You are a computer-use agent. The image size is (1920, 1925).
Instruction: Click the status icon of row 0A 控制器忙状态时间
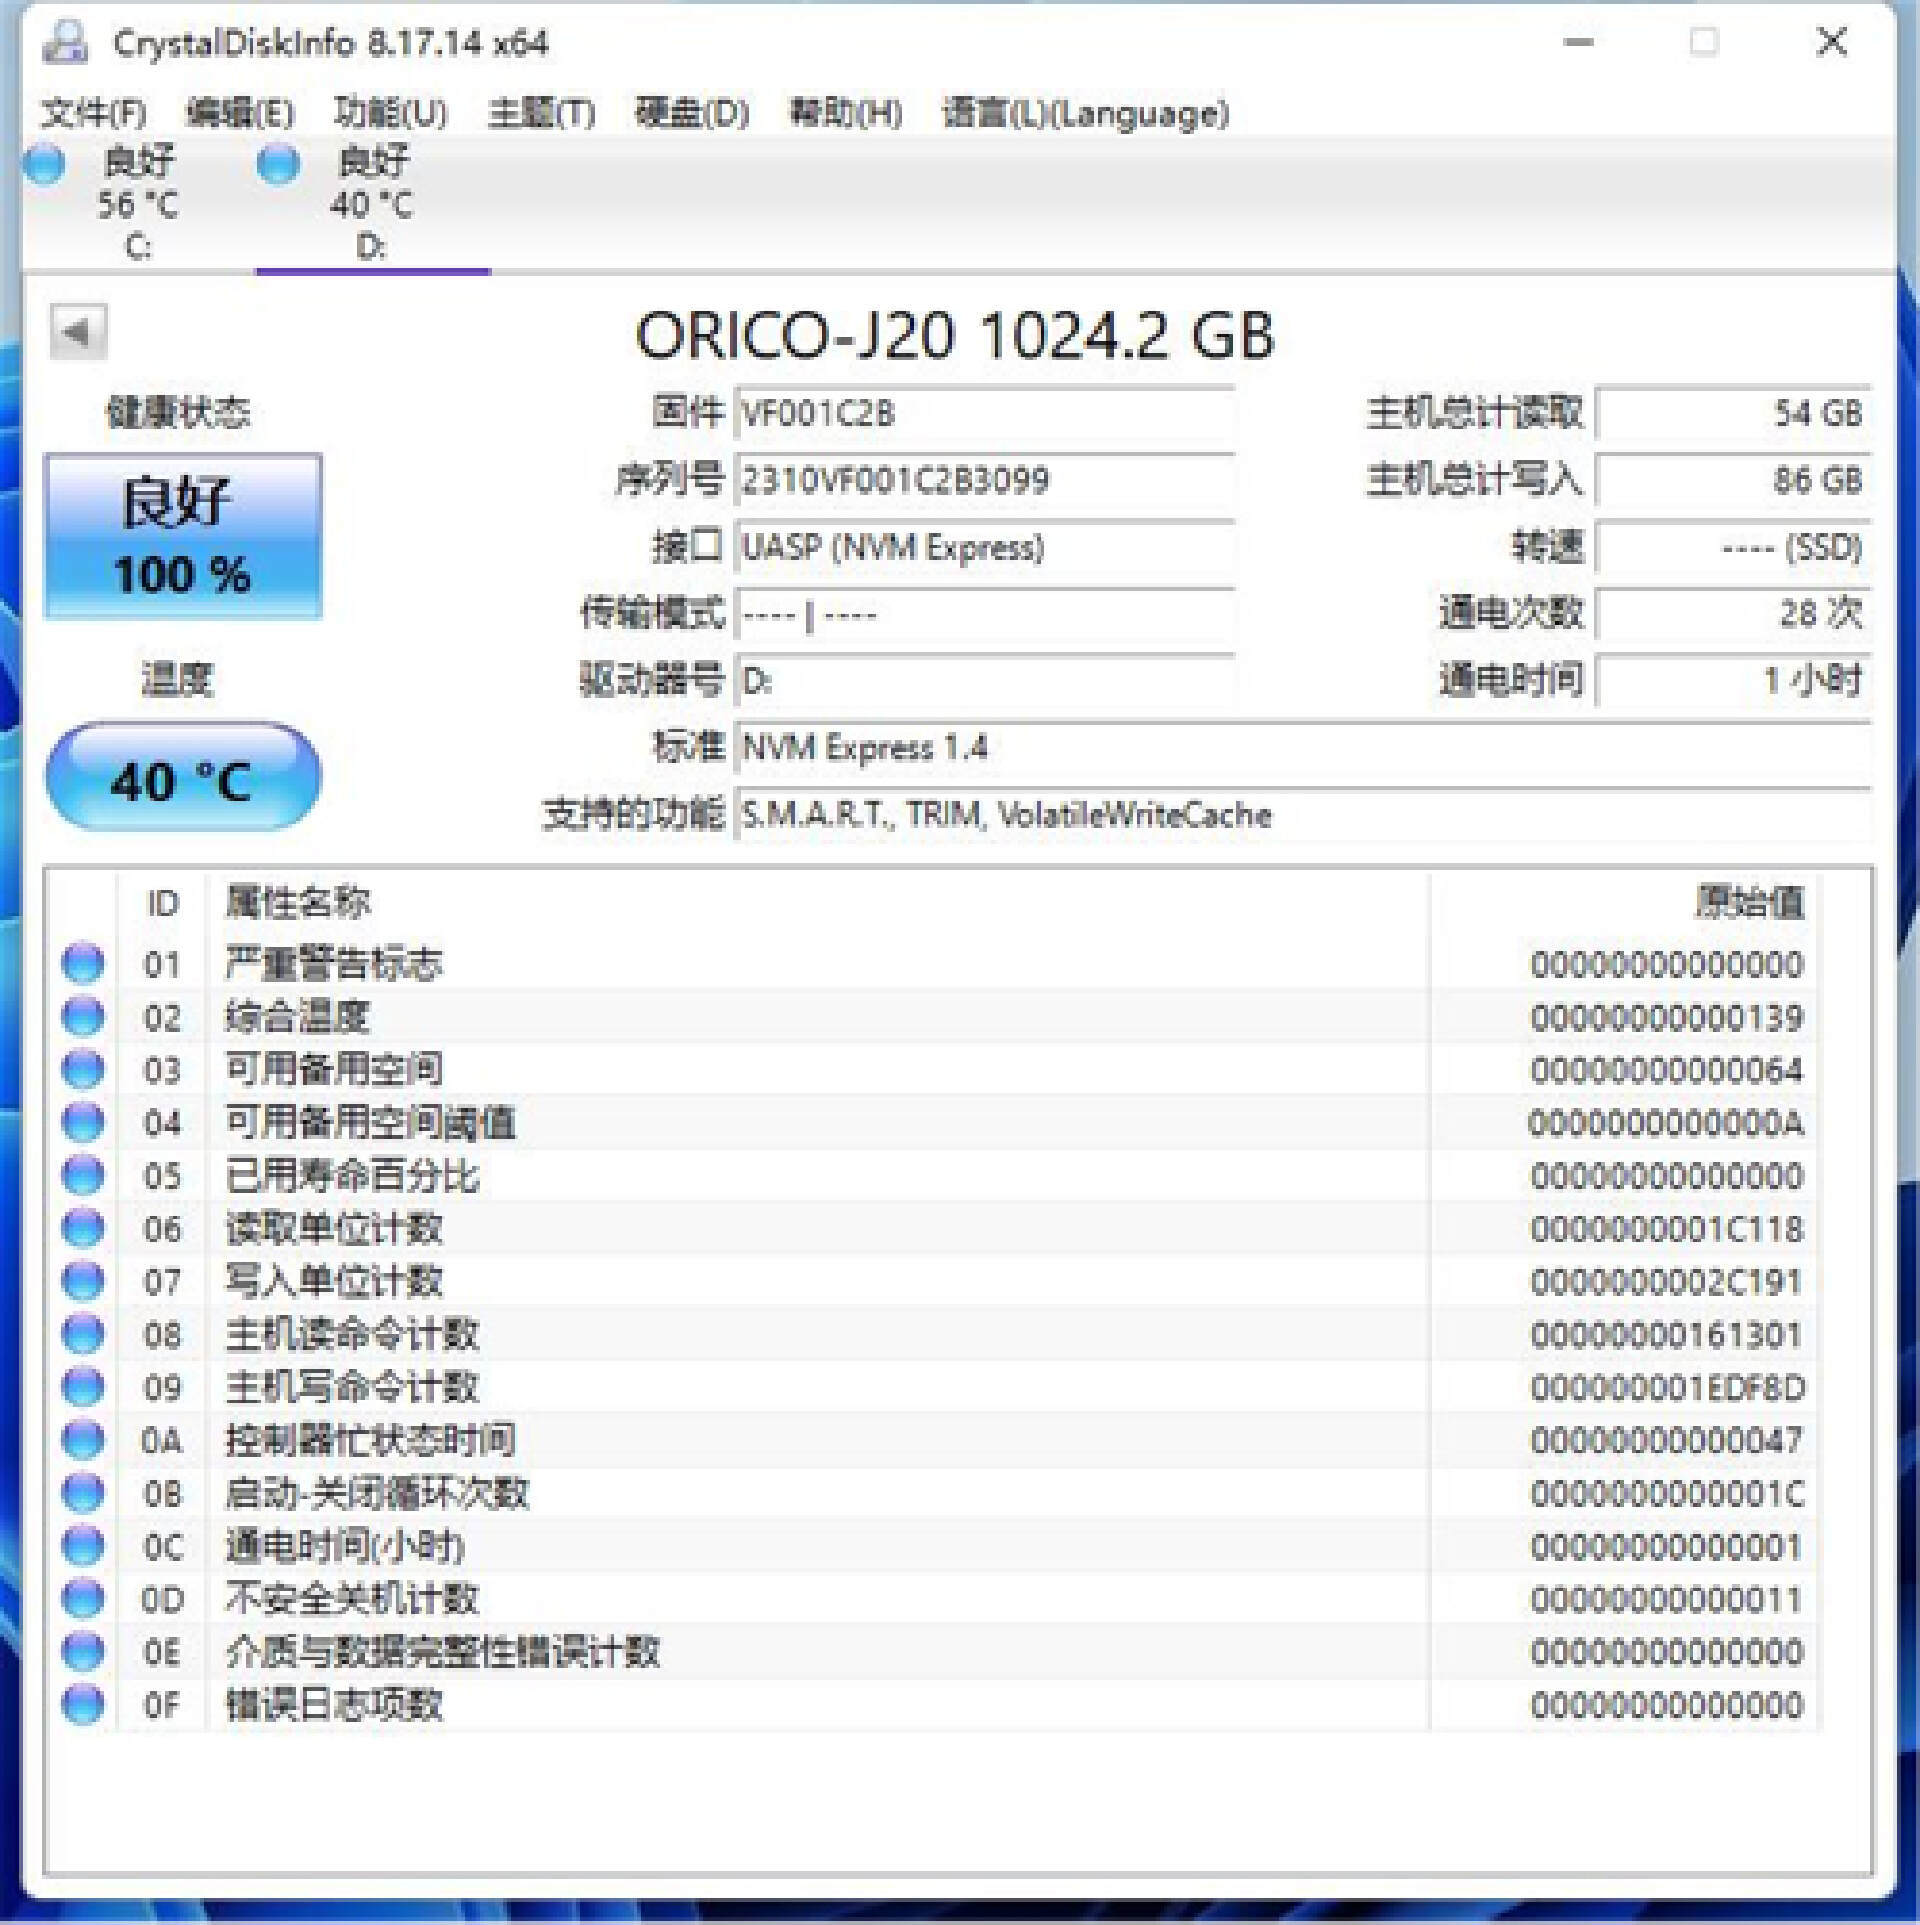click(x=83, y=1440)
